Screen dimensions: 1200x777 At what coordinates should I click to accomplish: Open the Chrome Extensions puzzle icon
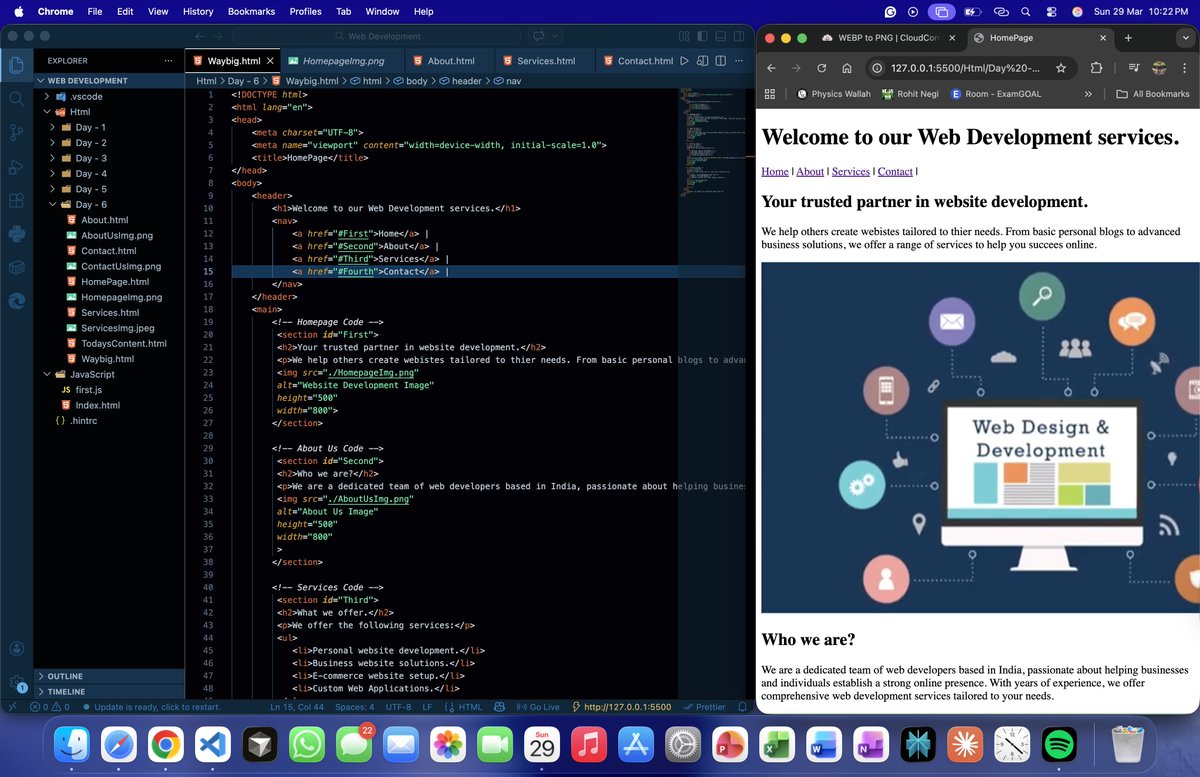click(x=1096, y=68)
